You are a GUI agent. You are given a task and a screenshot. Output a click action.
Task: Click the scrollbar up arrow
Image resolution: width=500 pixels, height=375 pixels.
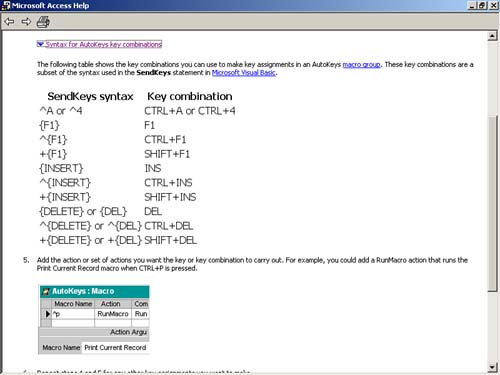pos(492,36)
